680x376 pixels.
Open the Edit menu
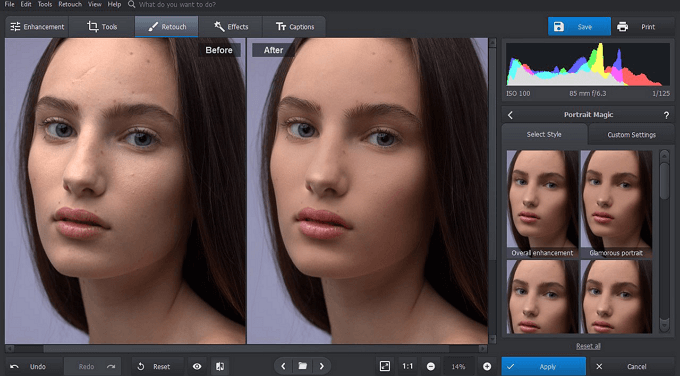26,4
